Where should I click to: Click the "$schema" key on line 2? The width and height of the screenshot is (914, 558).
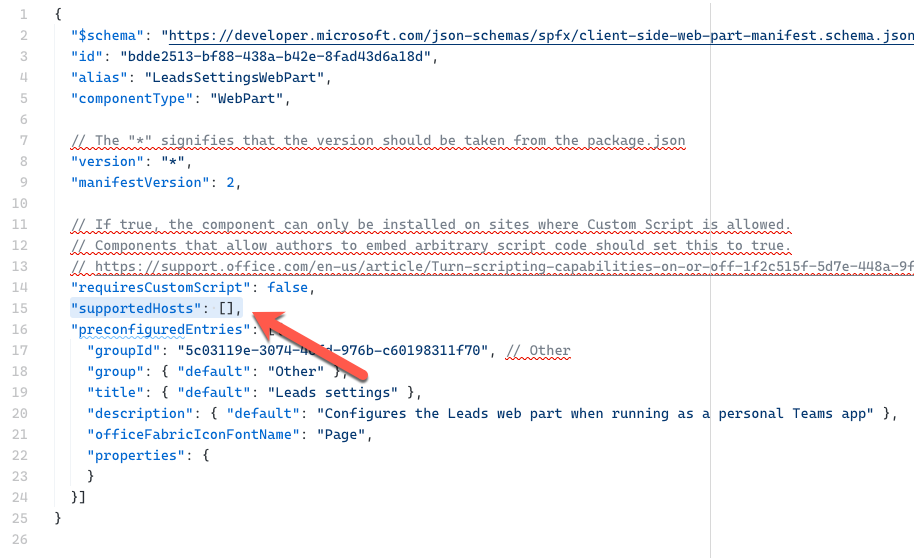coord(107,36)
